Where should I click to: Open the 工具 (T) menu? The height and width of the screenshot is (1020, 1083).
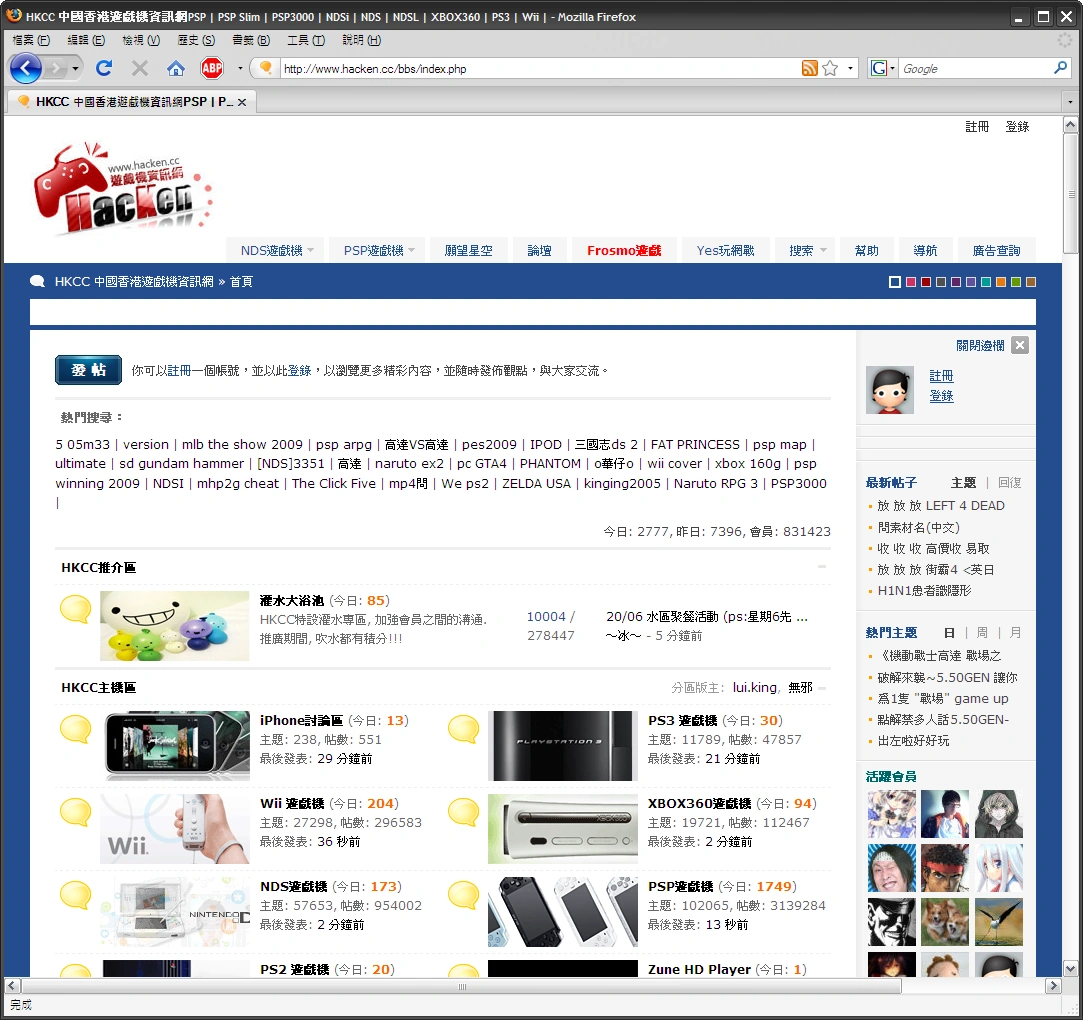[x=306, y=40]
